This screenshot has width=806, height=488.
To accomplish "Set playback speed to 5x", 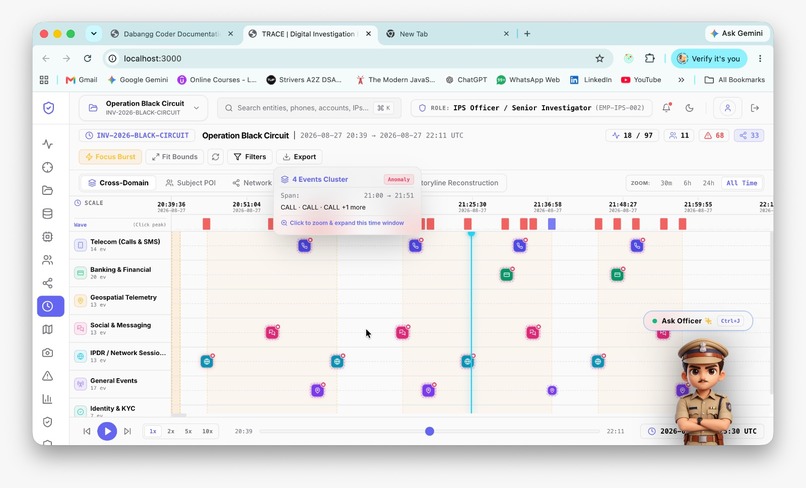I will [188, 431].
